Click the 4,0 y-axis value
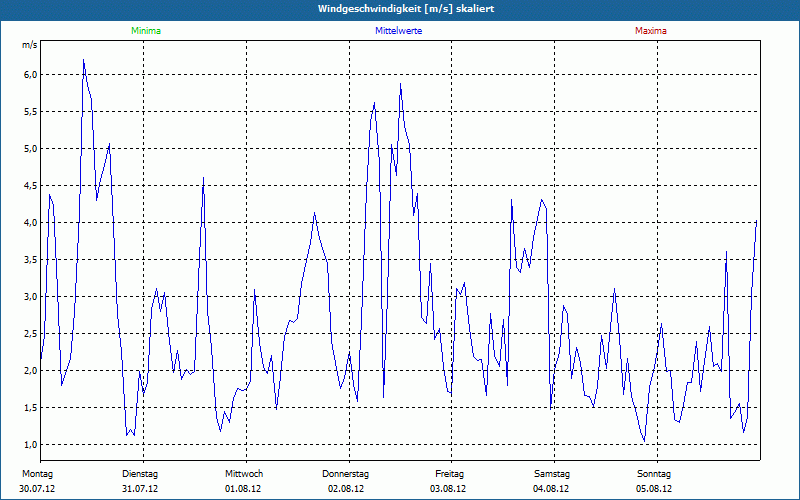 click(x=30, y=222)
